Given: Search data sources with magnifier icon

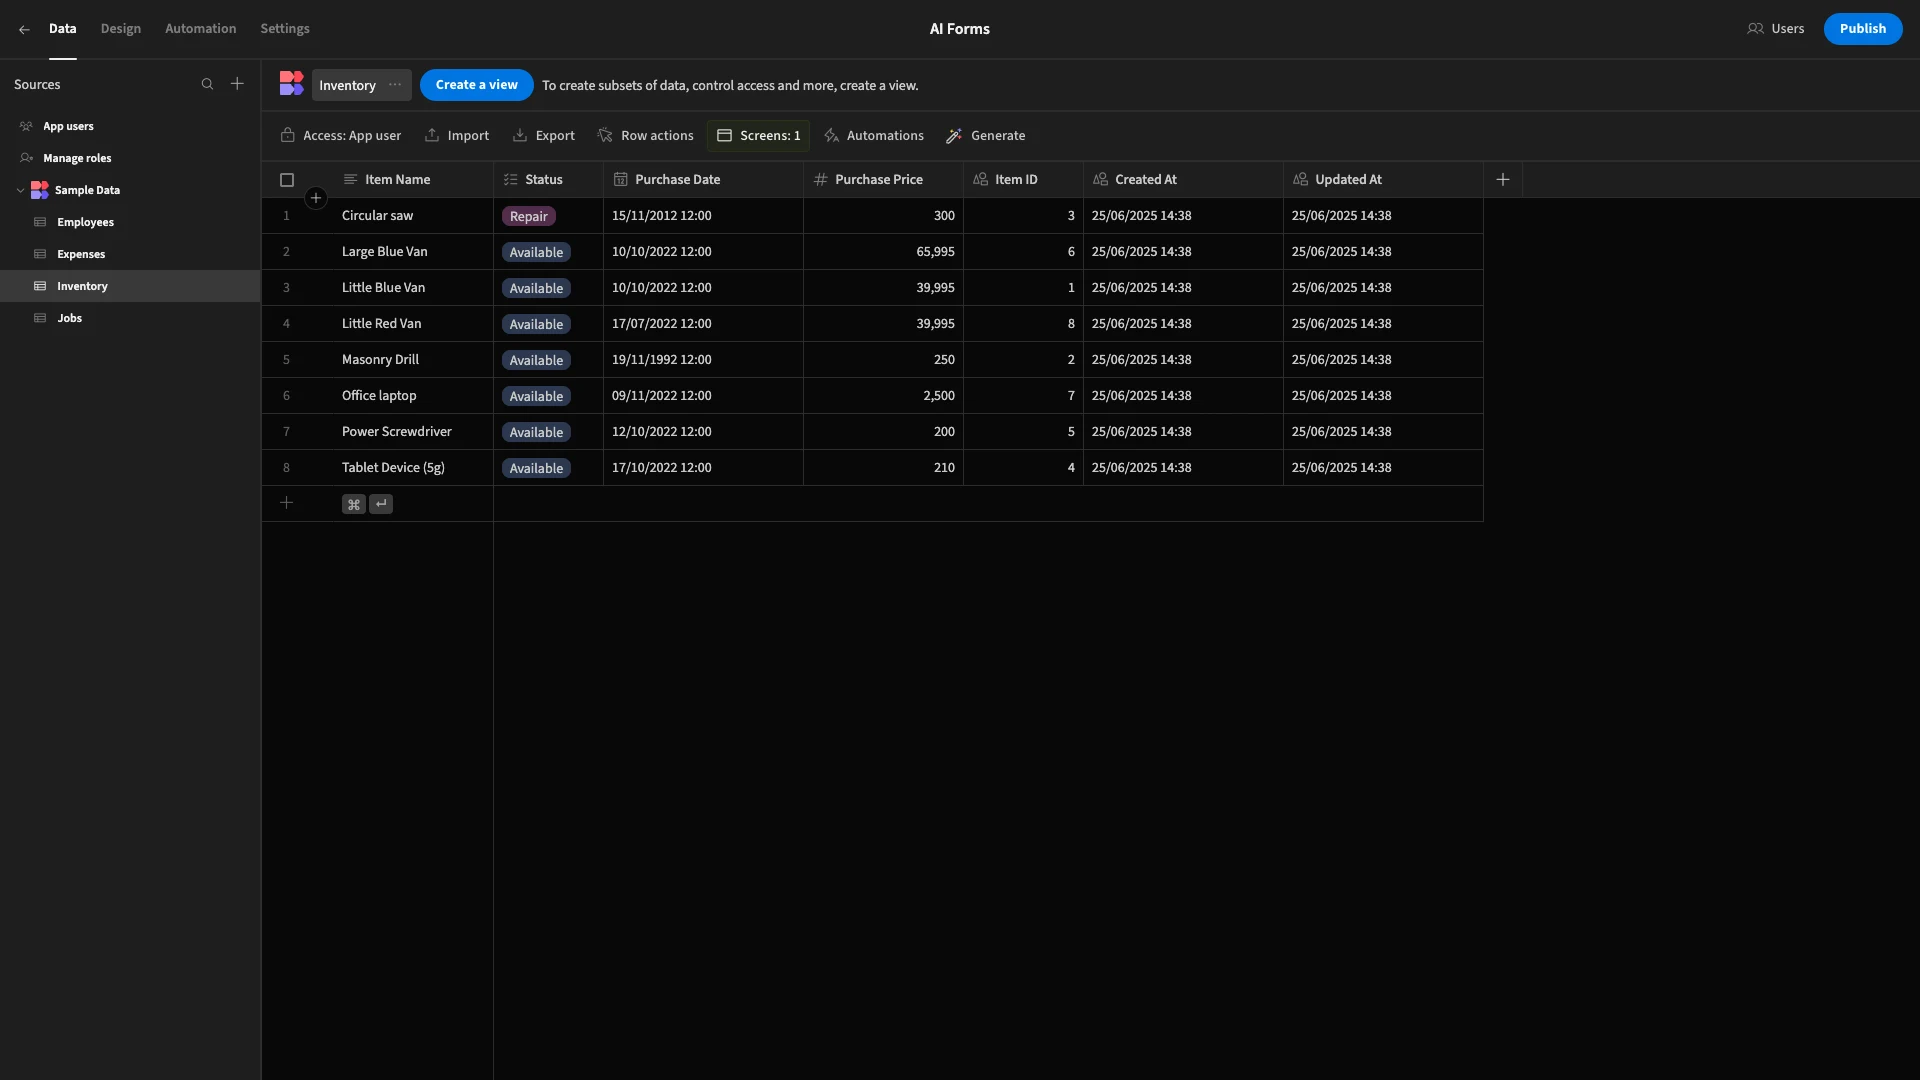Looking at the screenshot, I should coord(207,85).
